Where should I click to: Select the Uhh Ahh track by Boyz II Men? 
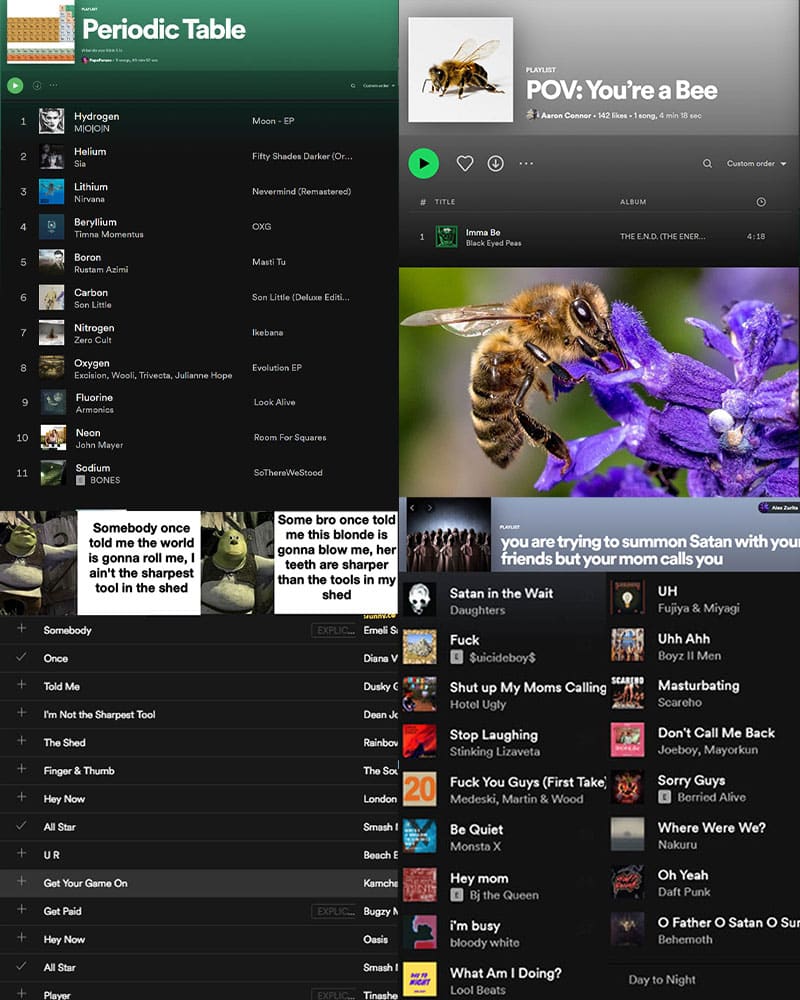(704, 646)
